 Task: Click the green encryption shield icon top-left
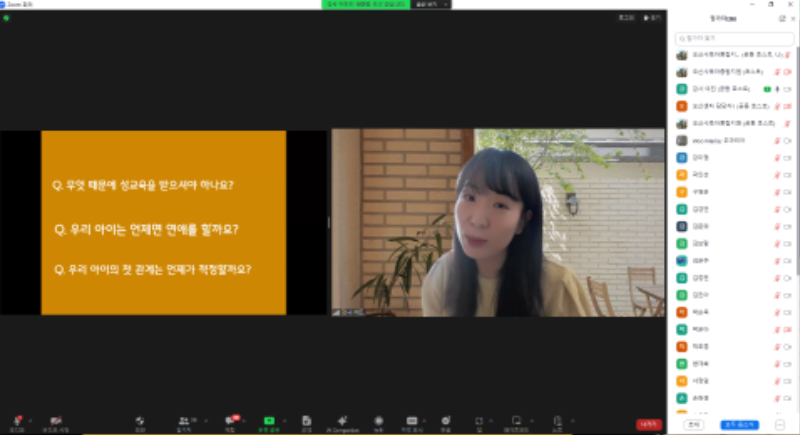point(6,18)
